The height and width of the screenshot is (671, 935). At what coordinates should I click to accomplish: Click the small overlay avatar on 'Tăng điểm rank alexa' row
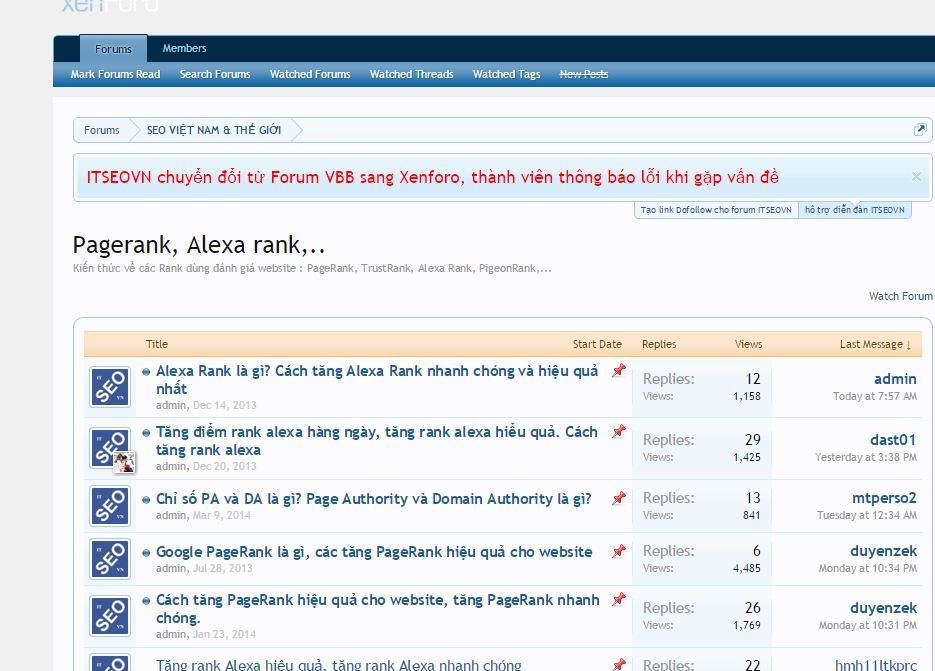click(x=125, y=462)
